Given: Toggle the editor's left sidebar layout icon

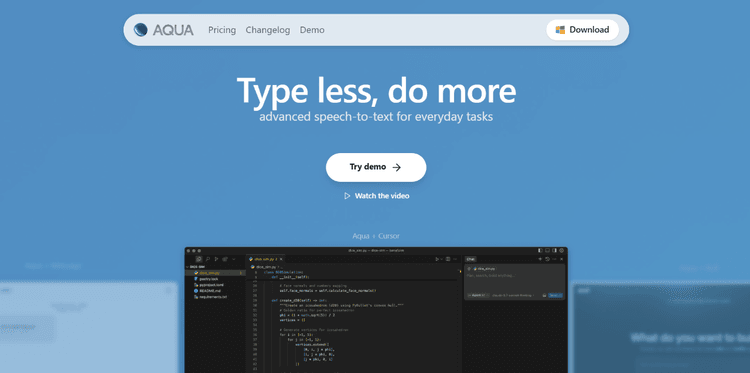Looking at the screenshot, I should pyautogui.click(x=540, y=250).
